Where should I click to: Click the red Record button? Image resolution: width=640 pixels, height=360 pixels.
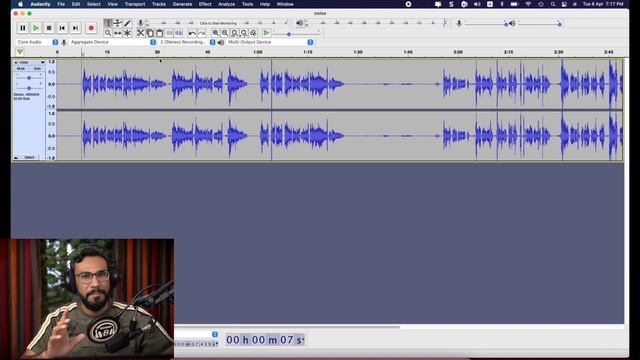[x=91, y=28]
